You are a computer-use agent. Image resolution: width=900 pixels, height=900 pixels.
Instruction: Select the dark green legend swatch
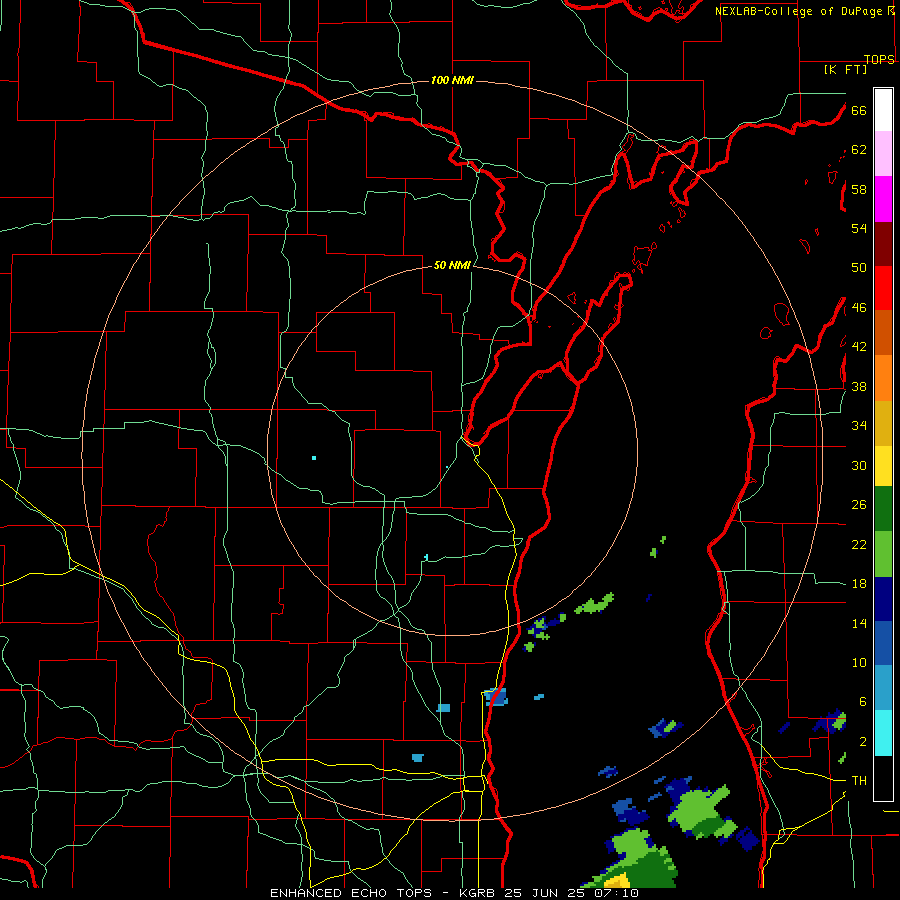[883, 509]
